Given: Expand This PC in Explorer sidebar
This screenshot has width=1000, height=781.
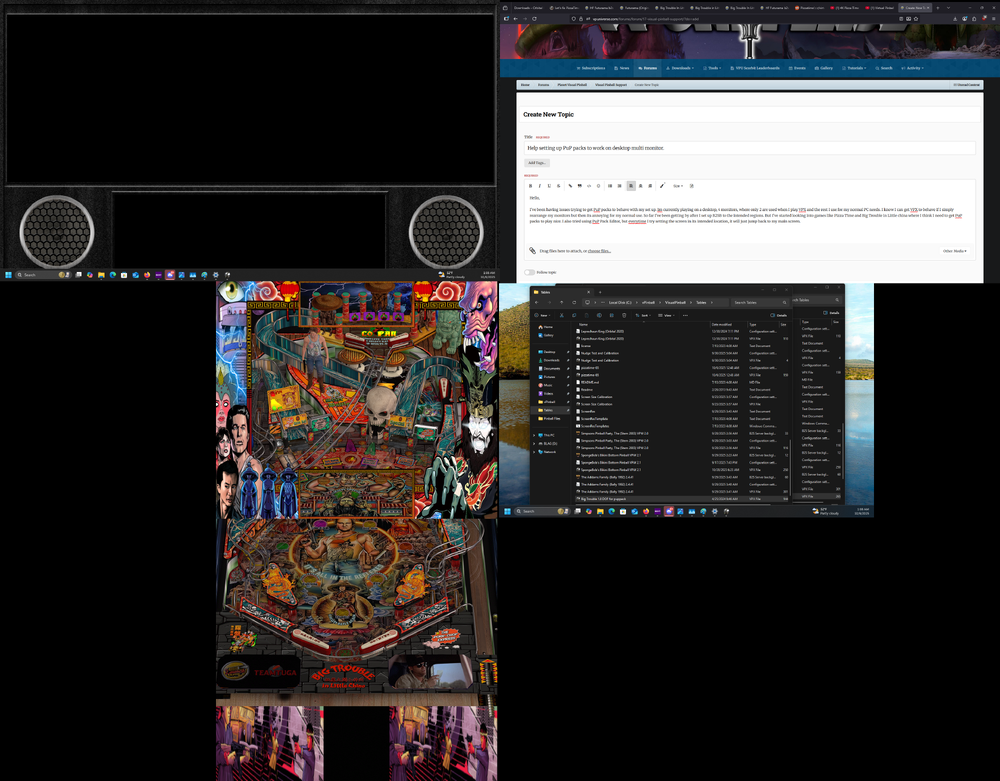Looking at the screenshot, I should (534, 435).
